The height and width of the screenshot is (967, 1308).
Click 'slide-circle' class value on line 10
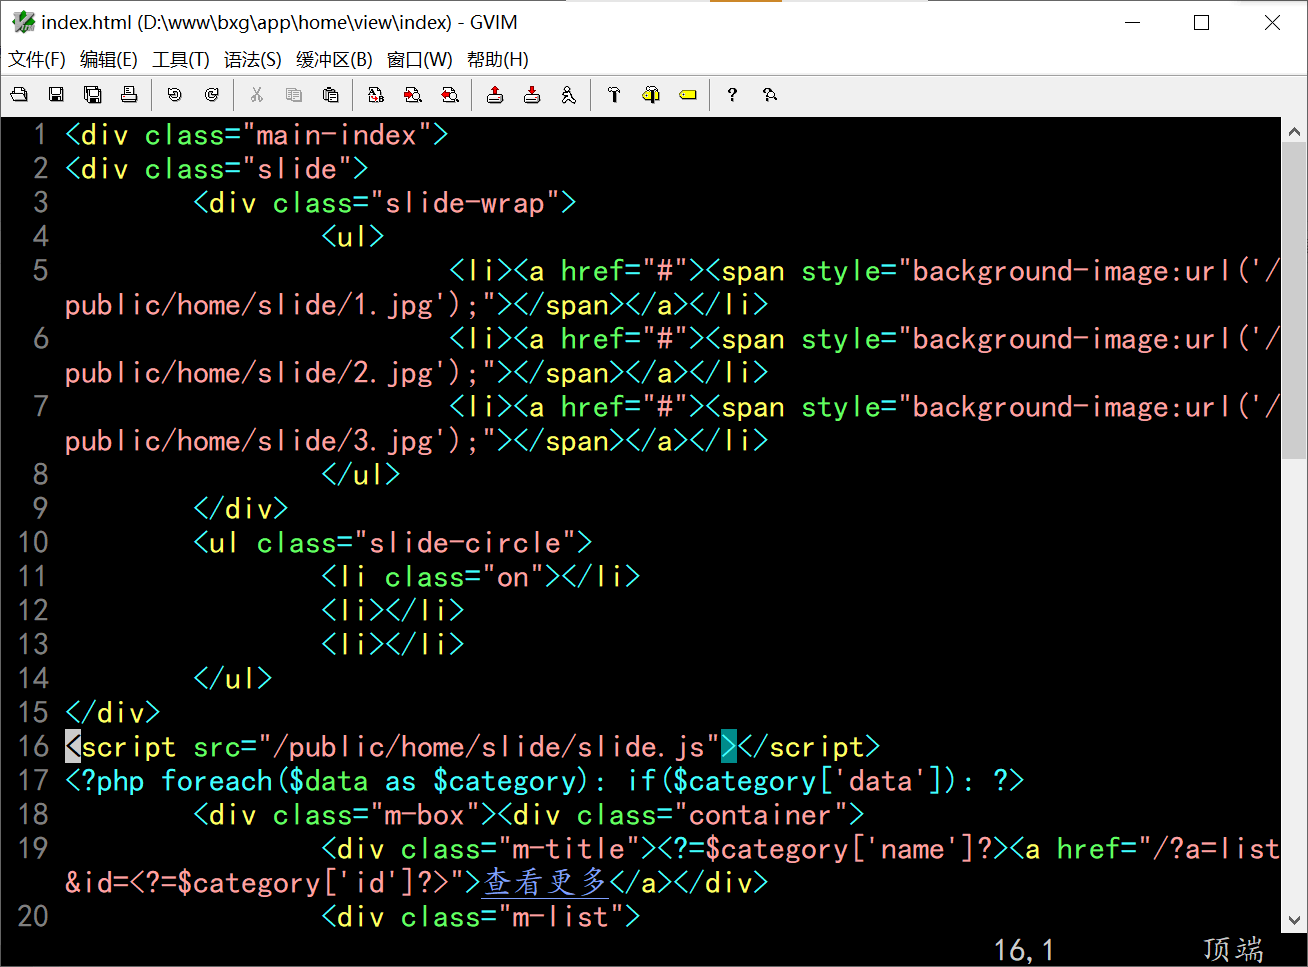pyautogui.click(x=465, y=543)
